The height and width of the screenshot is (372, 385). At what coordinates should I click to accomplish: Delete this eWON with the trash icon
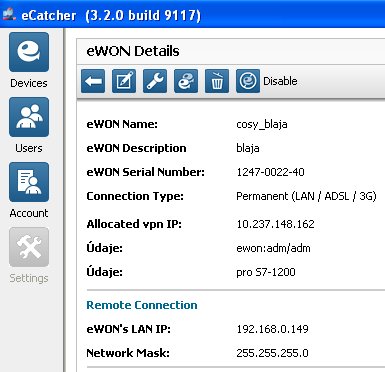tap(217, 81)
